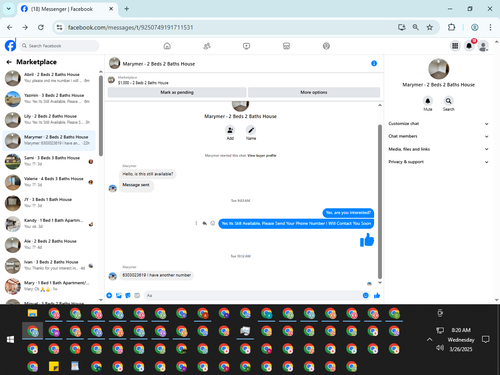Open Chrome tab search dropdown
This screenshot has width=500, height=375.
click(9, 9)
